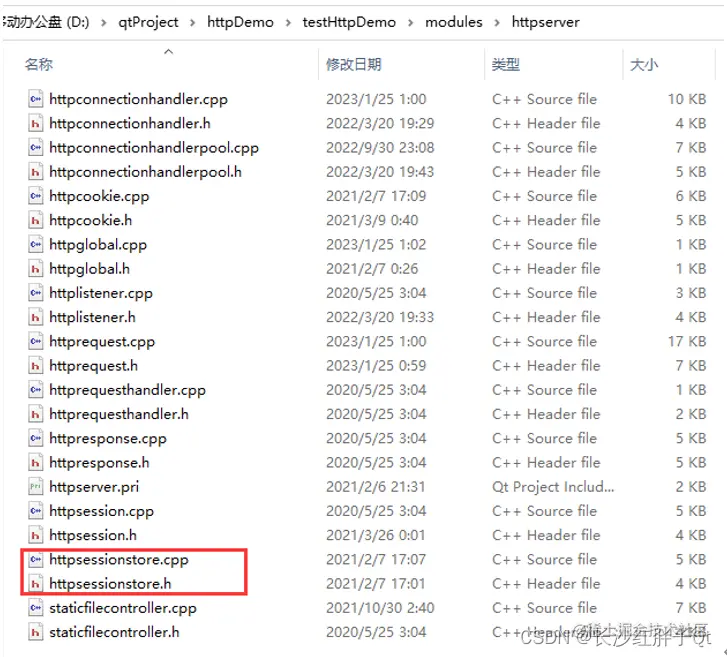Image resolution: width=727 pixels, height=657 pixels.
Task: Click the httprequest.cpp file icon
Action: click(36, 341)
